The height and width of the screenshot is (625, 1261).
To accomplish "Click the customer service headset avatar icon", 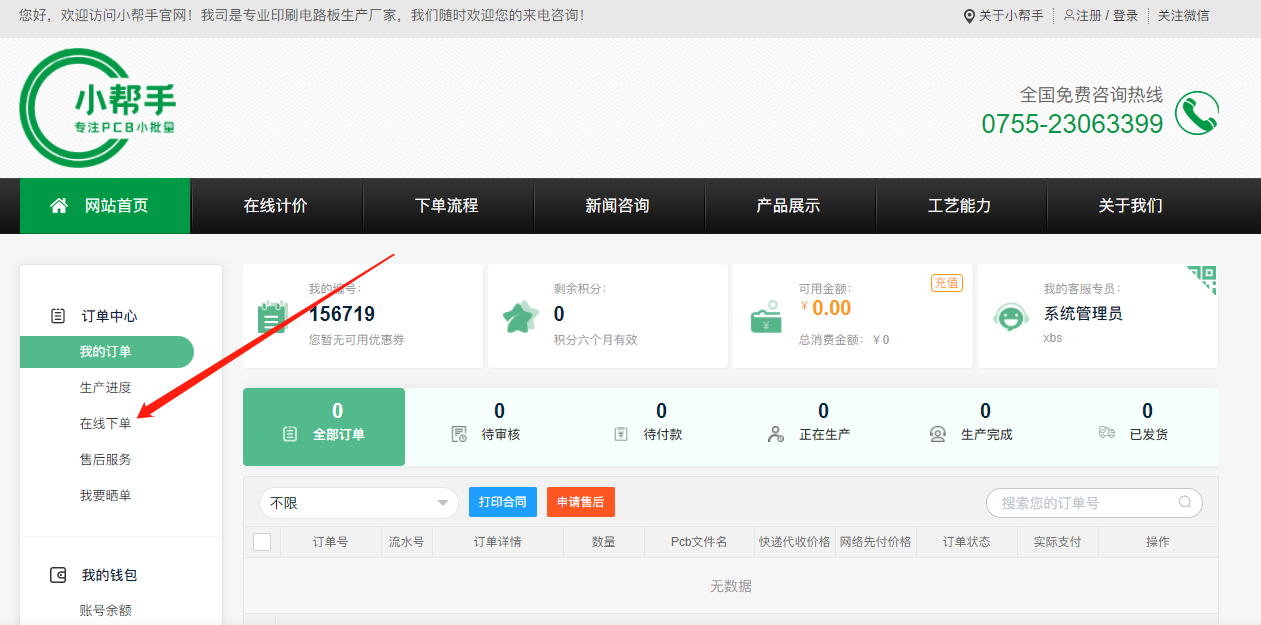I will pos(1010,317).
